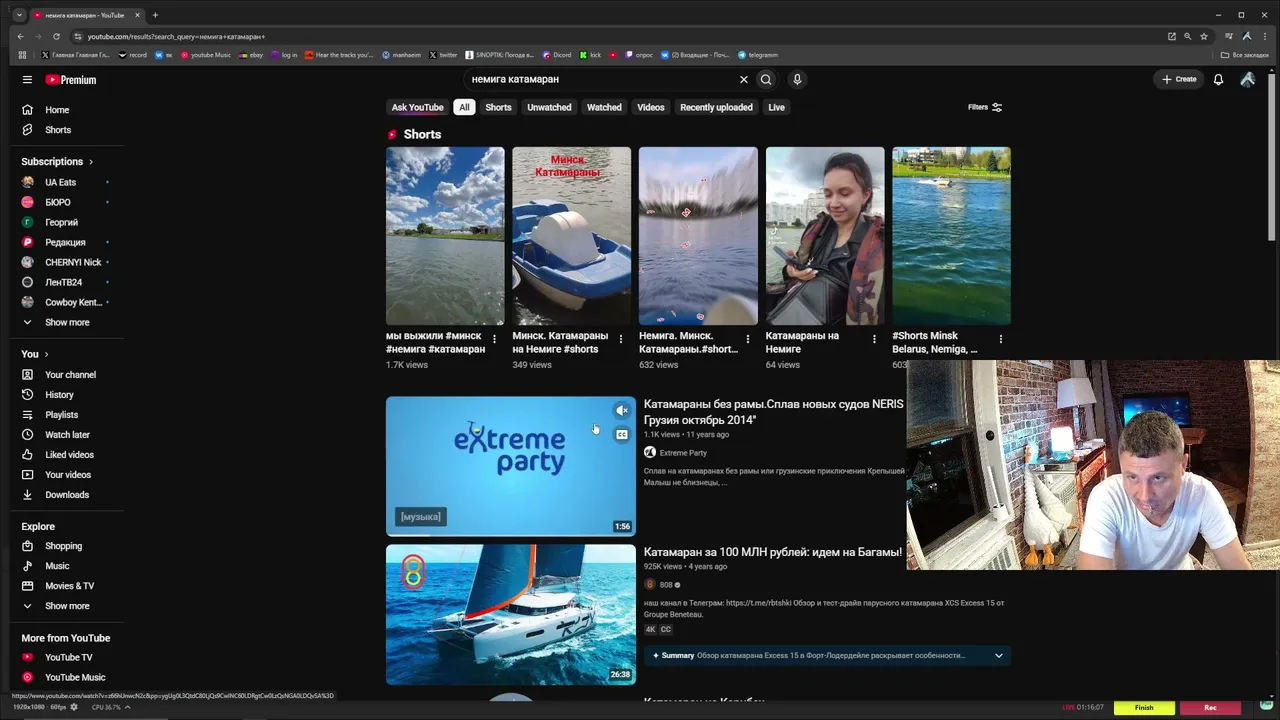Viewport: 1280px width, 720px height.
Task: Expand the chevron next to CPU usage
Action: [127, 707]
